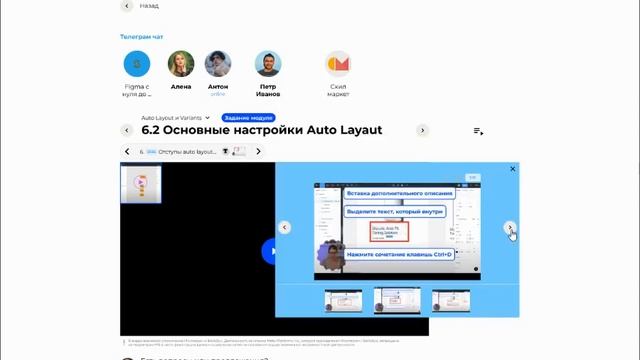
Task: Select step 6 Отступы auto layout
Action: click(178, 151)
